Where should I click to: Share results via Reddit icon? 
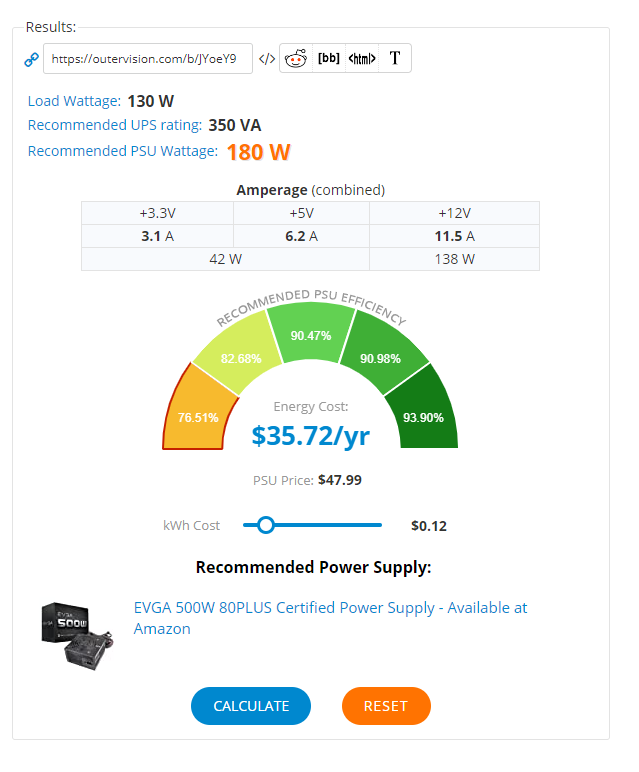[296, 58]
